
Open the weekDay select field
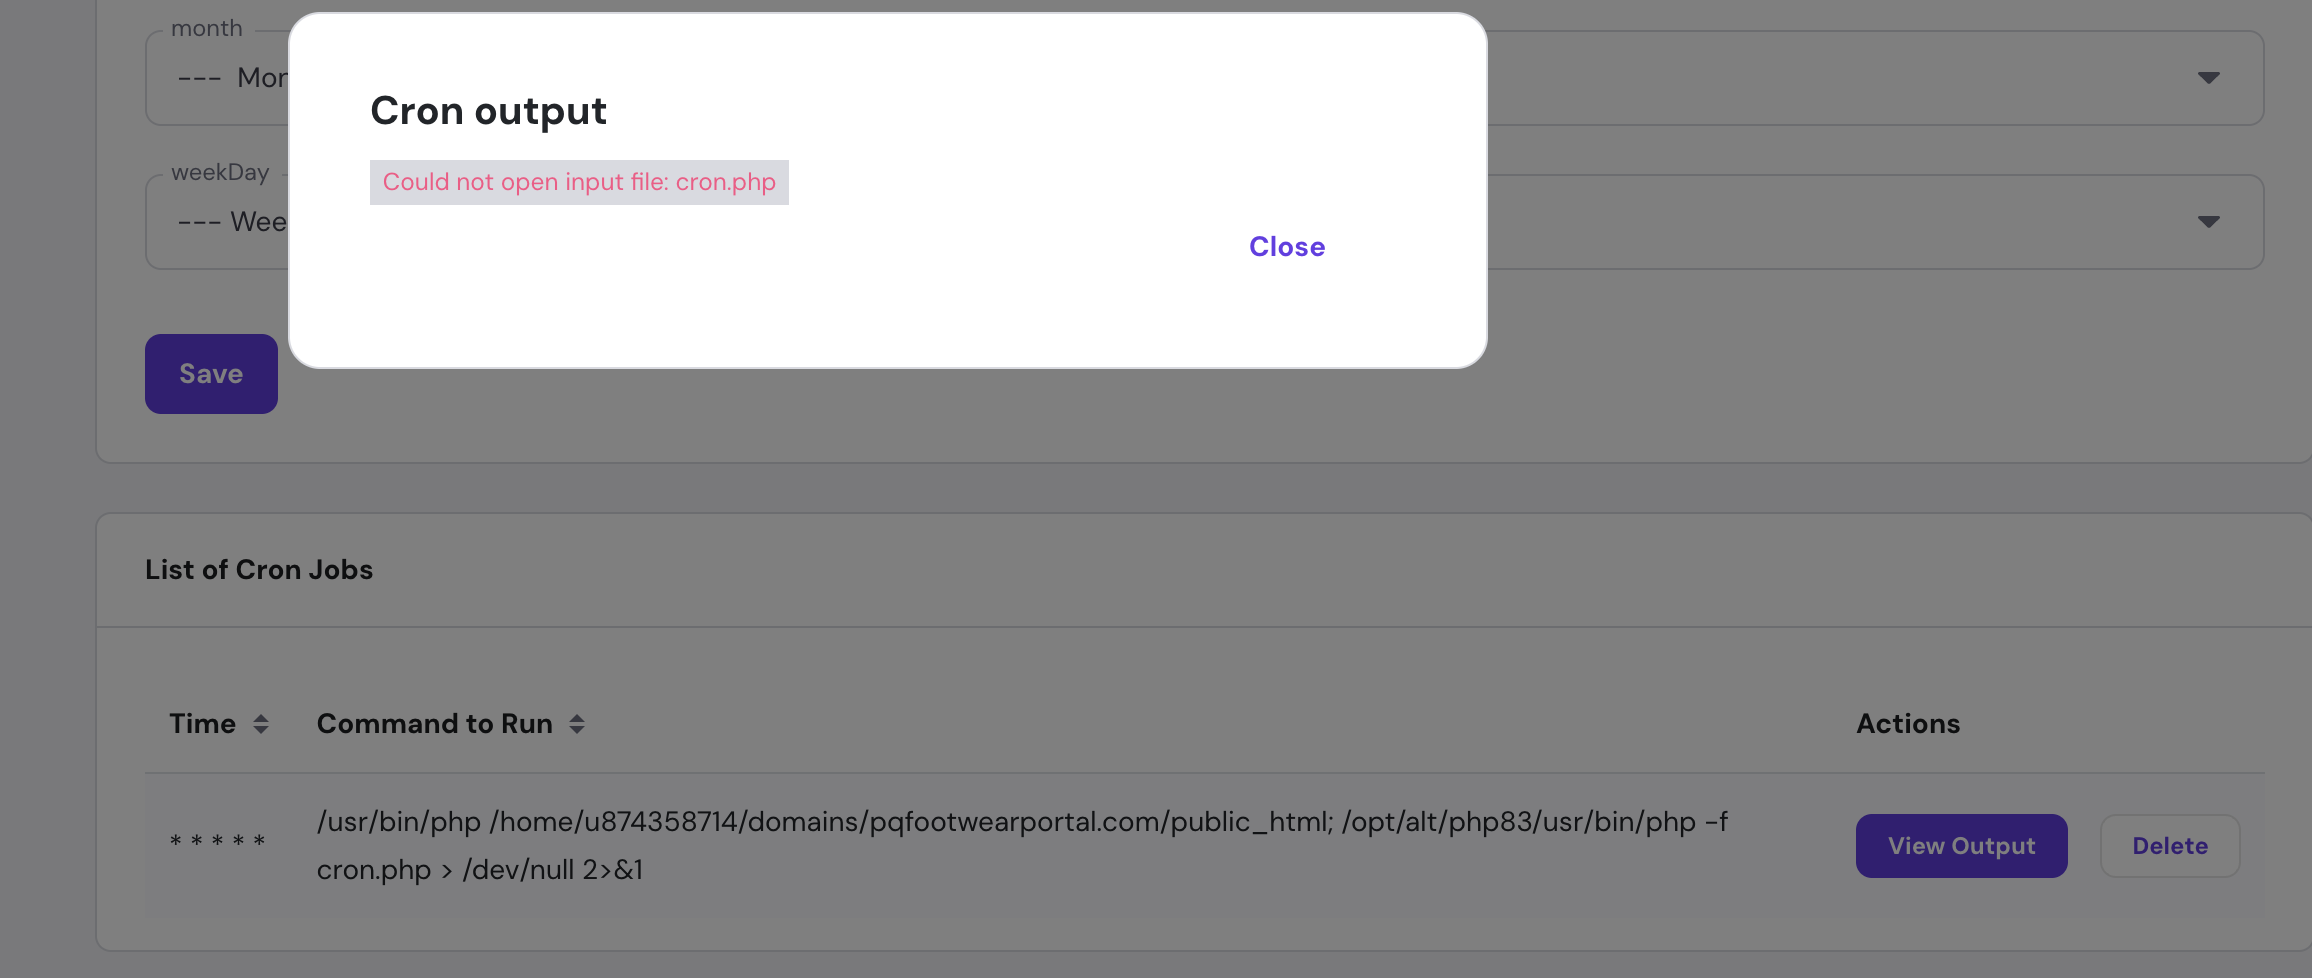1204,222
